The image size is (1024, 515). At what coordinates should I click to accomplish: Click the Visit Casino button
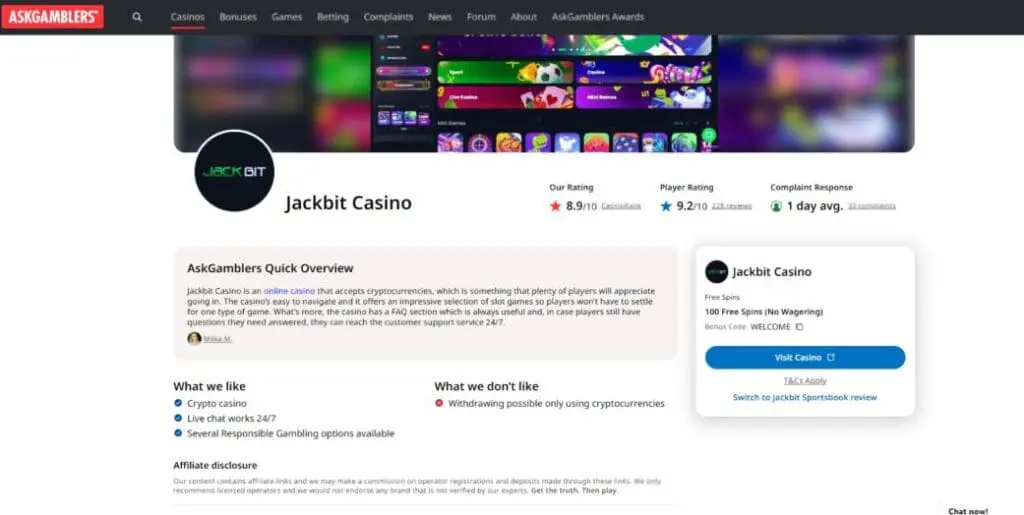[805, 358]
